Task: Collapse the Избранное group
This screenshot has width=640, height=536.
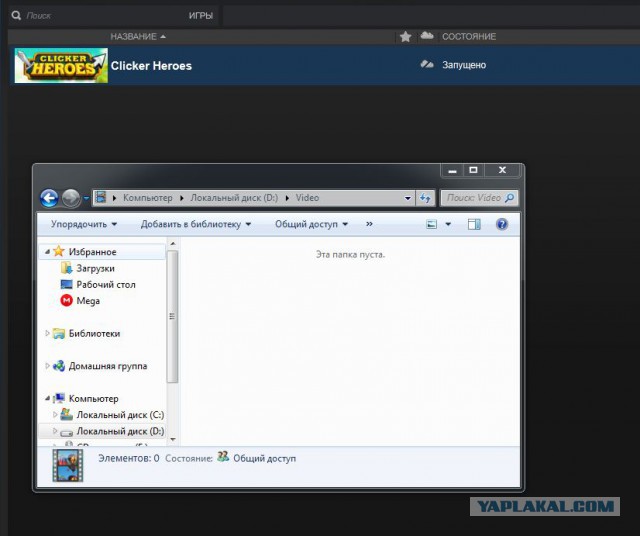Action: pyautogui.click(x=47, y=251)
